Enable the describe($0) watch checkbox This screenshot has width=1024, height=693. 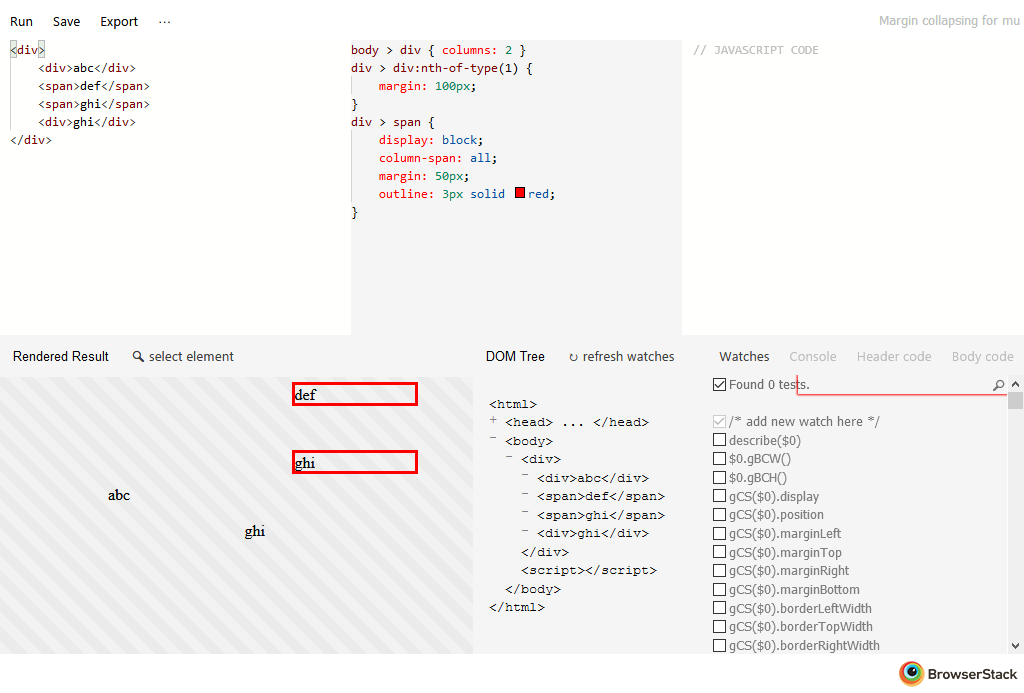[719, 440]
